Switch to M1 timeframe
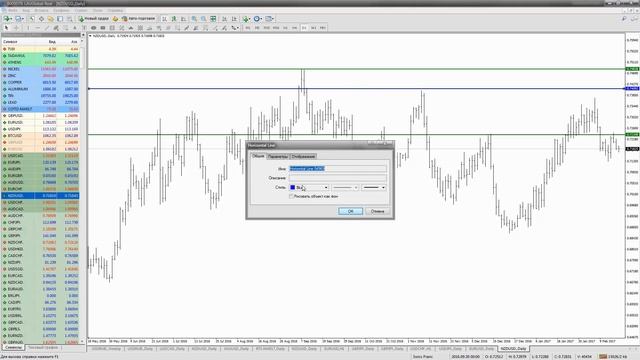 [248, 28]
